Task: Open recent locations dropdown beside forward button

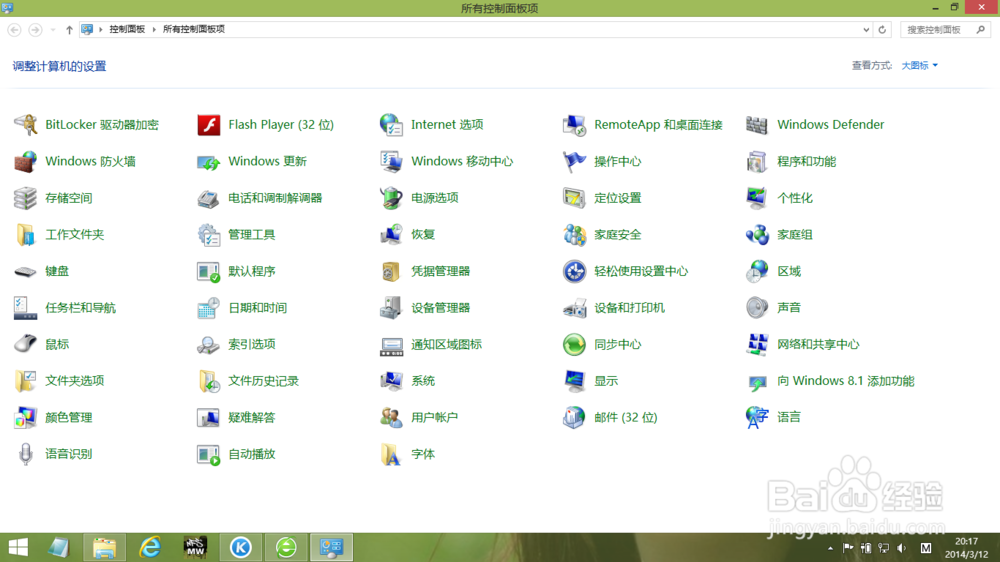Action: pyautogui.click(x=53, y=29)
